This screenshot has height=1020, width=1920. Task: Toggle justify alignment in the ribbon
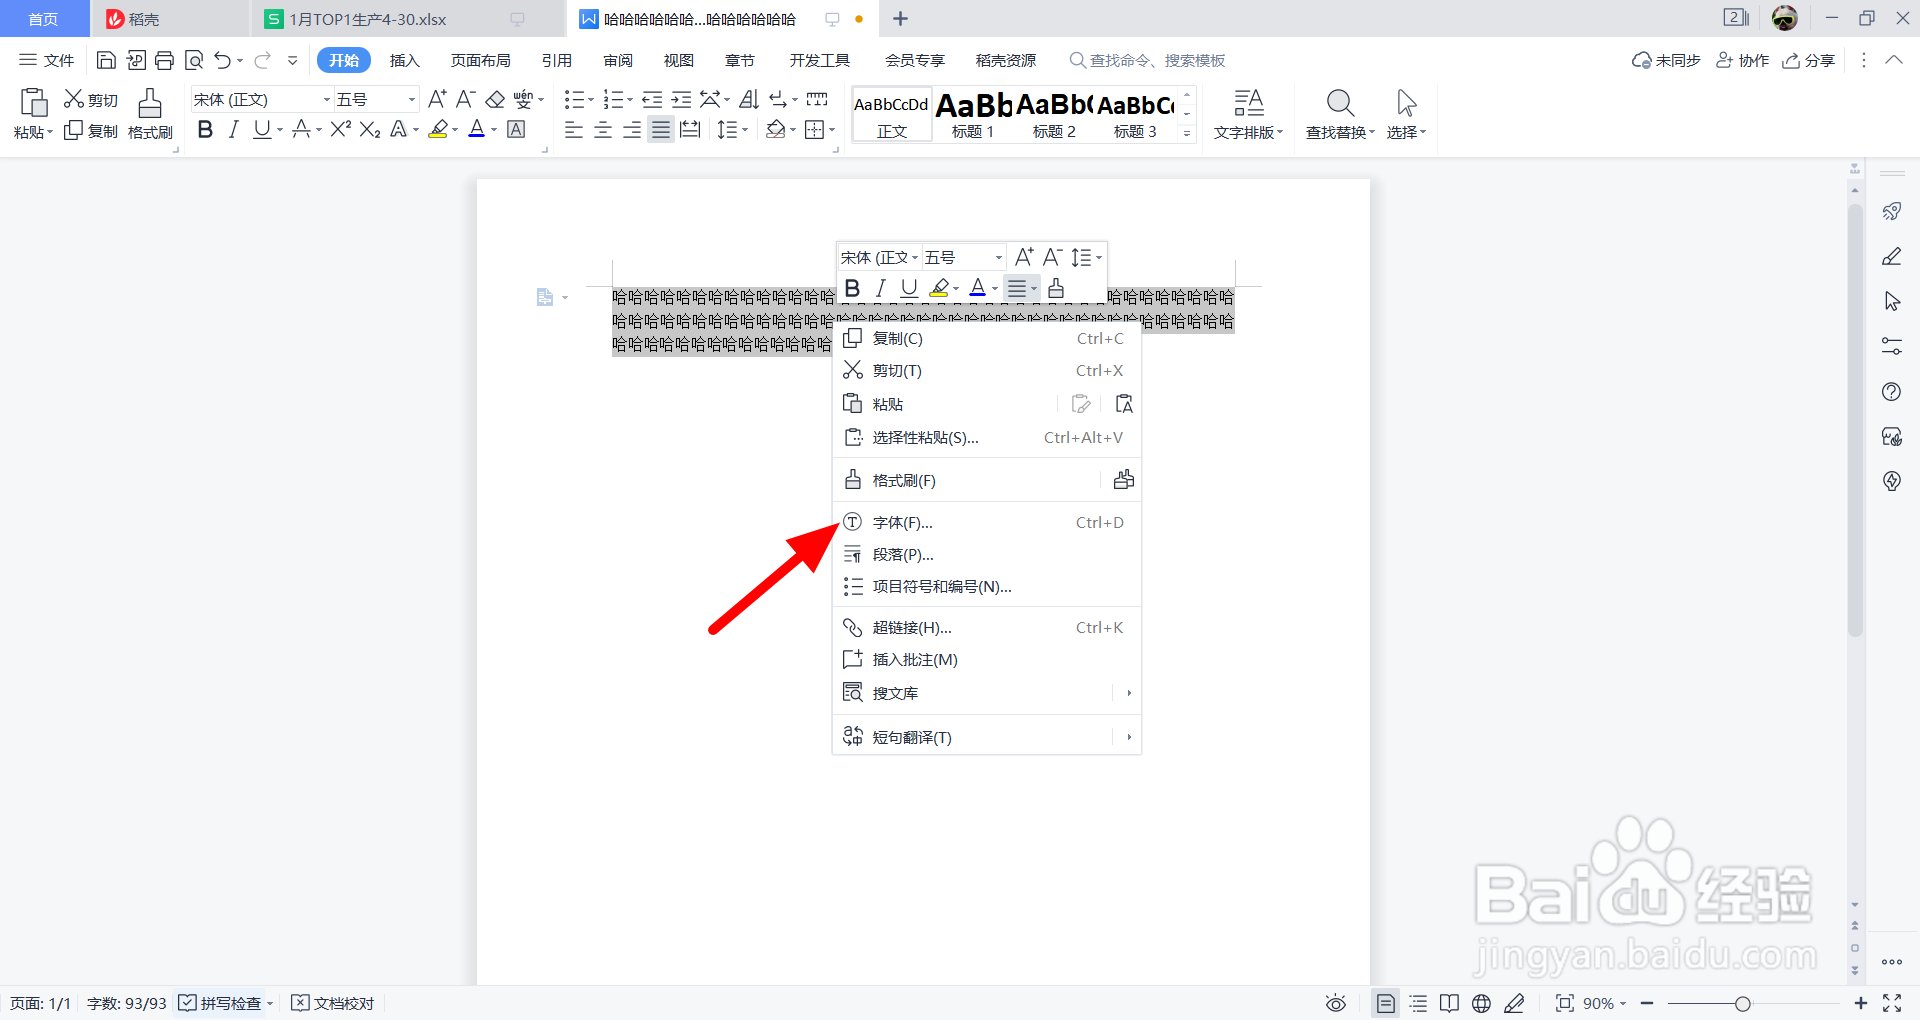(x=661, y=129)
